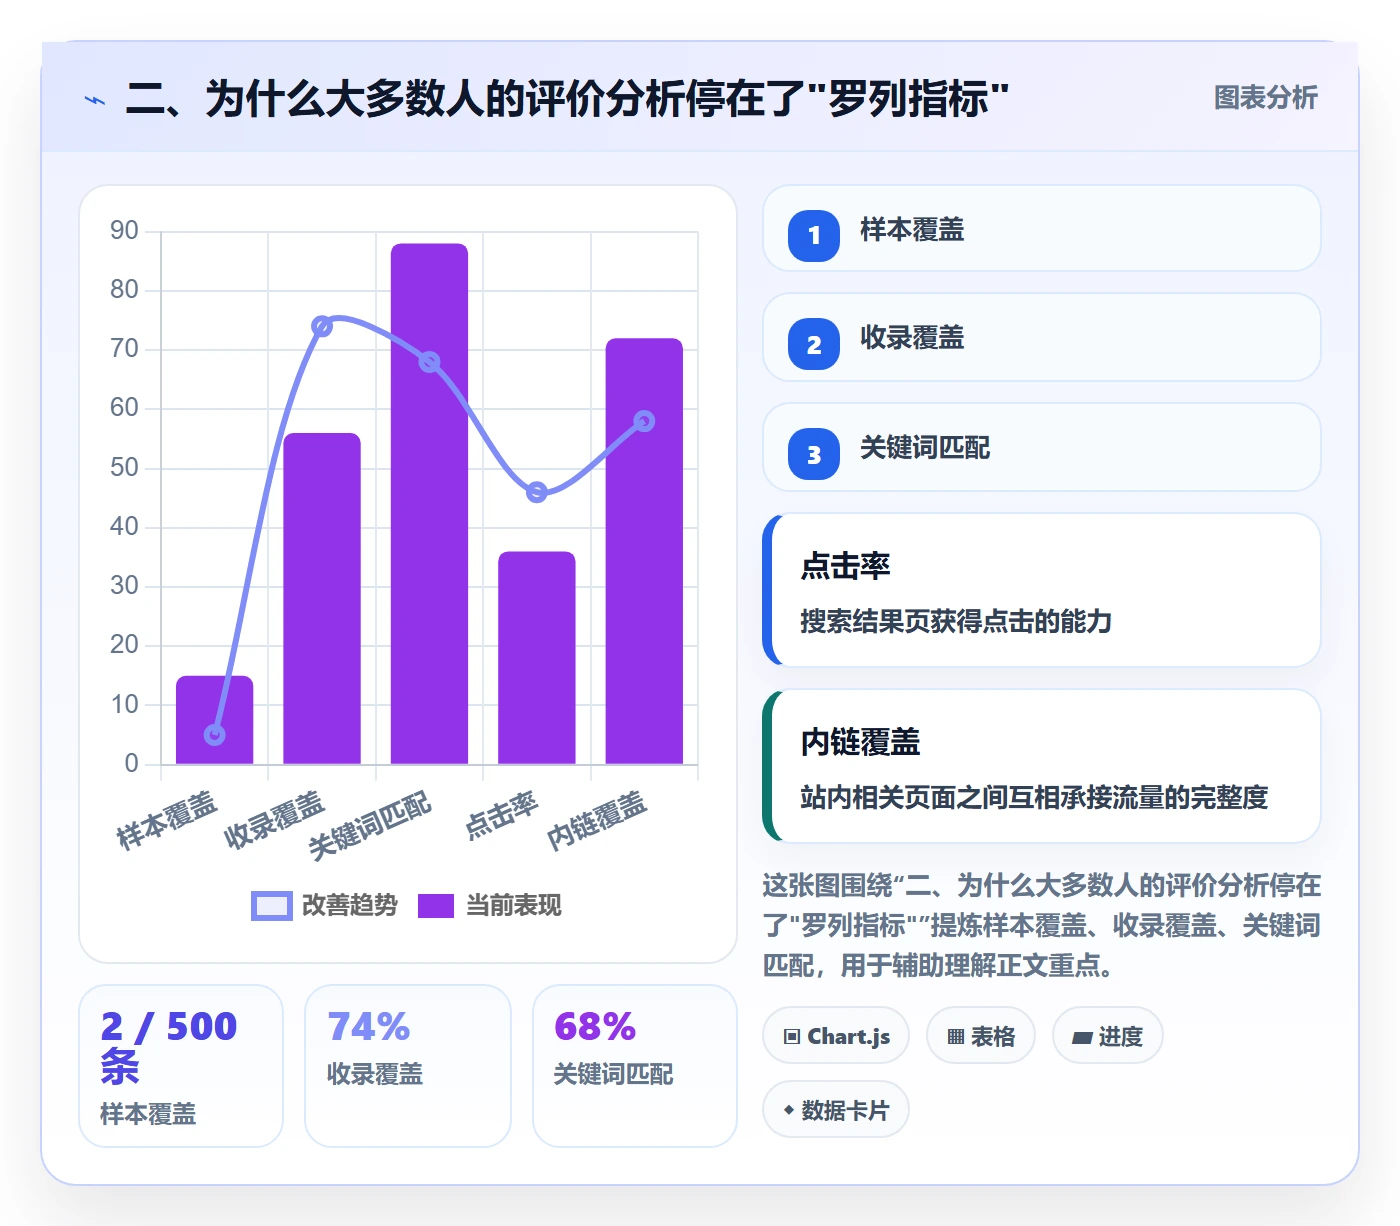Click the 74% 收录覆盖 stat card
The image size is (1400, 1226).
pyautogui.click(x=408, y=1066)
